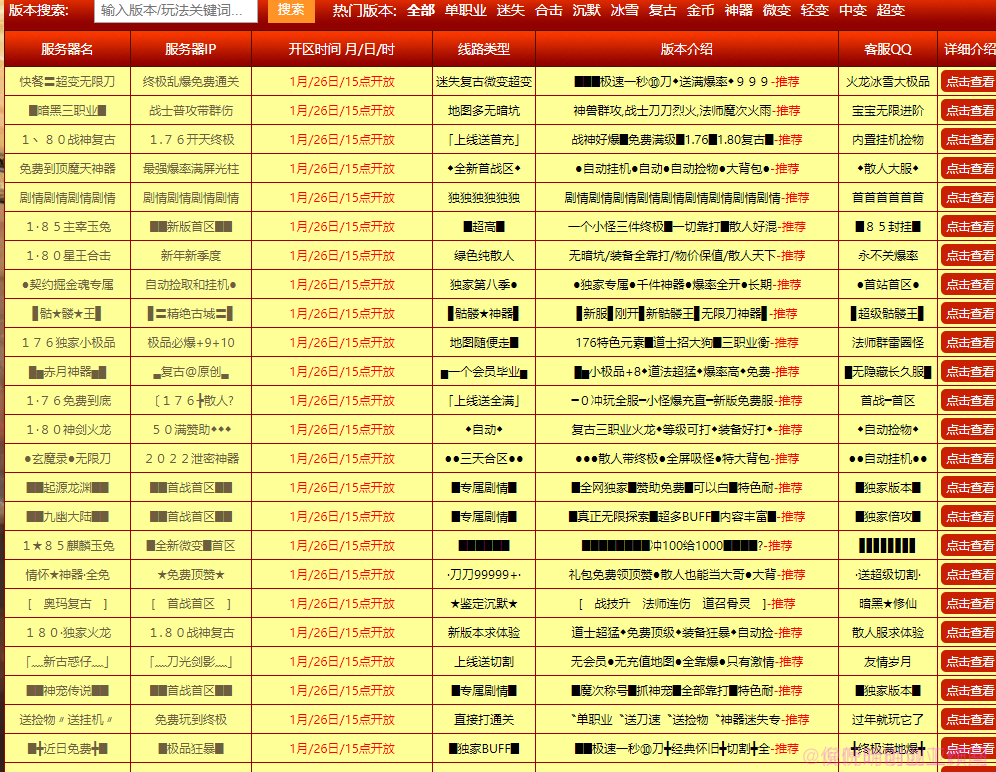Open server name 免费到顶魔天神器
996x772 pixels.
click(x=67, y=168)
